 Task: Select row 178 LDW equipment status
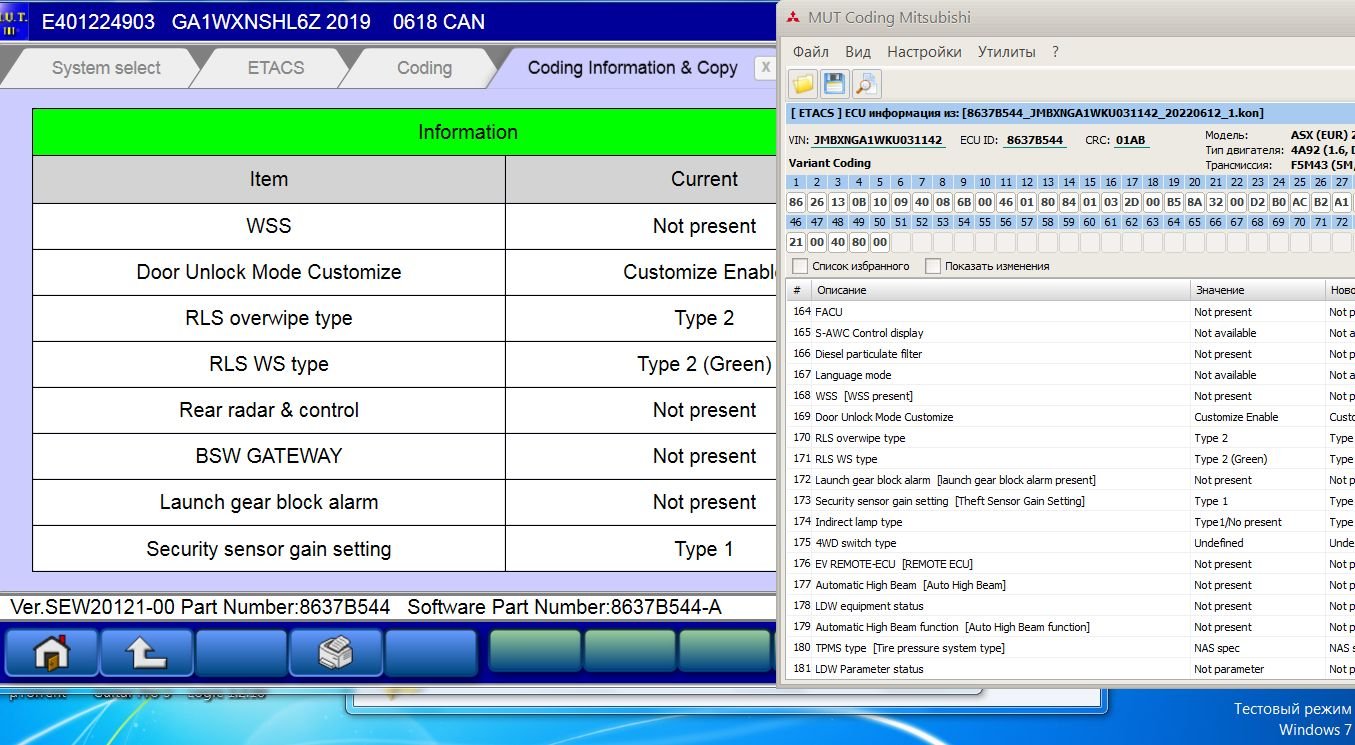click(1071, 606)
